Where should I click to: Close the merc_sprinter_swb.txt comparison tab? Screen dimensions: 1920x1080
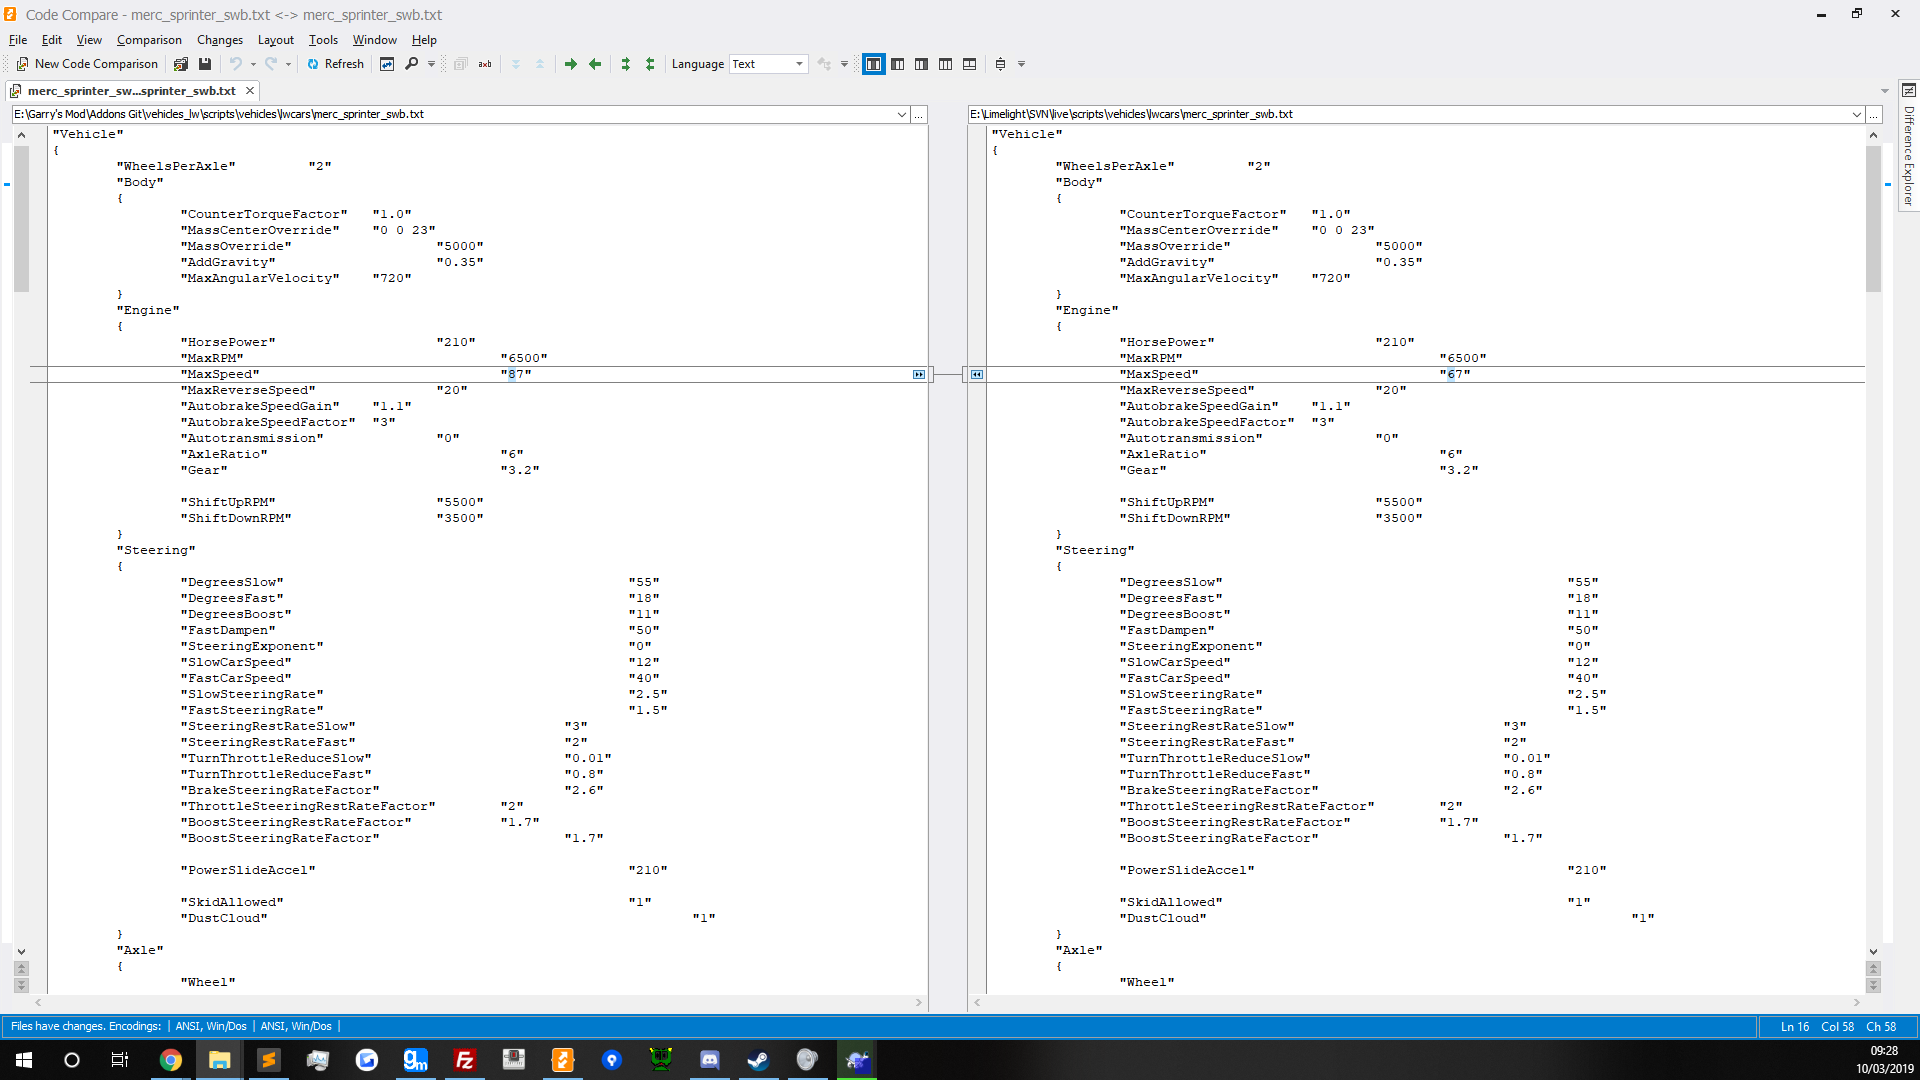[250, 91]
